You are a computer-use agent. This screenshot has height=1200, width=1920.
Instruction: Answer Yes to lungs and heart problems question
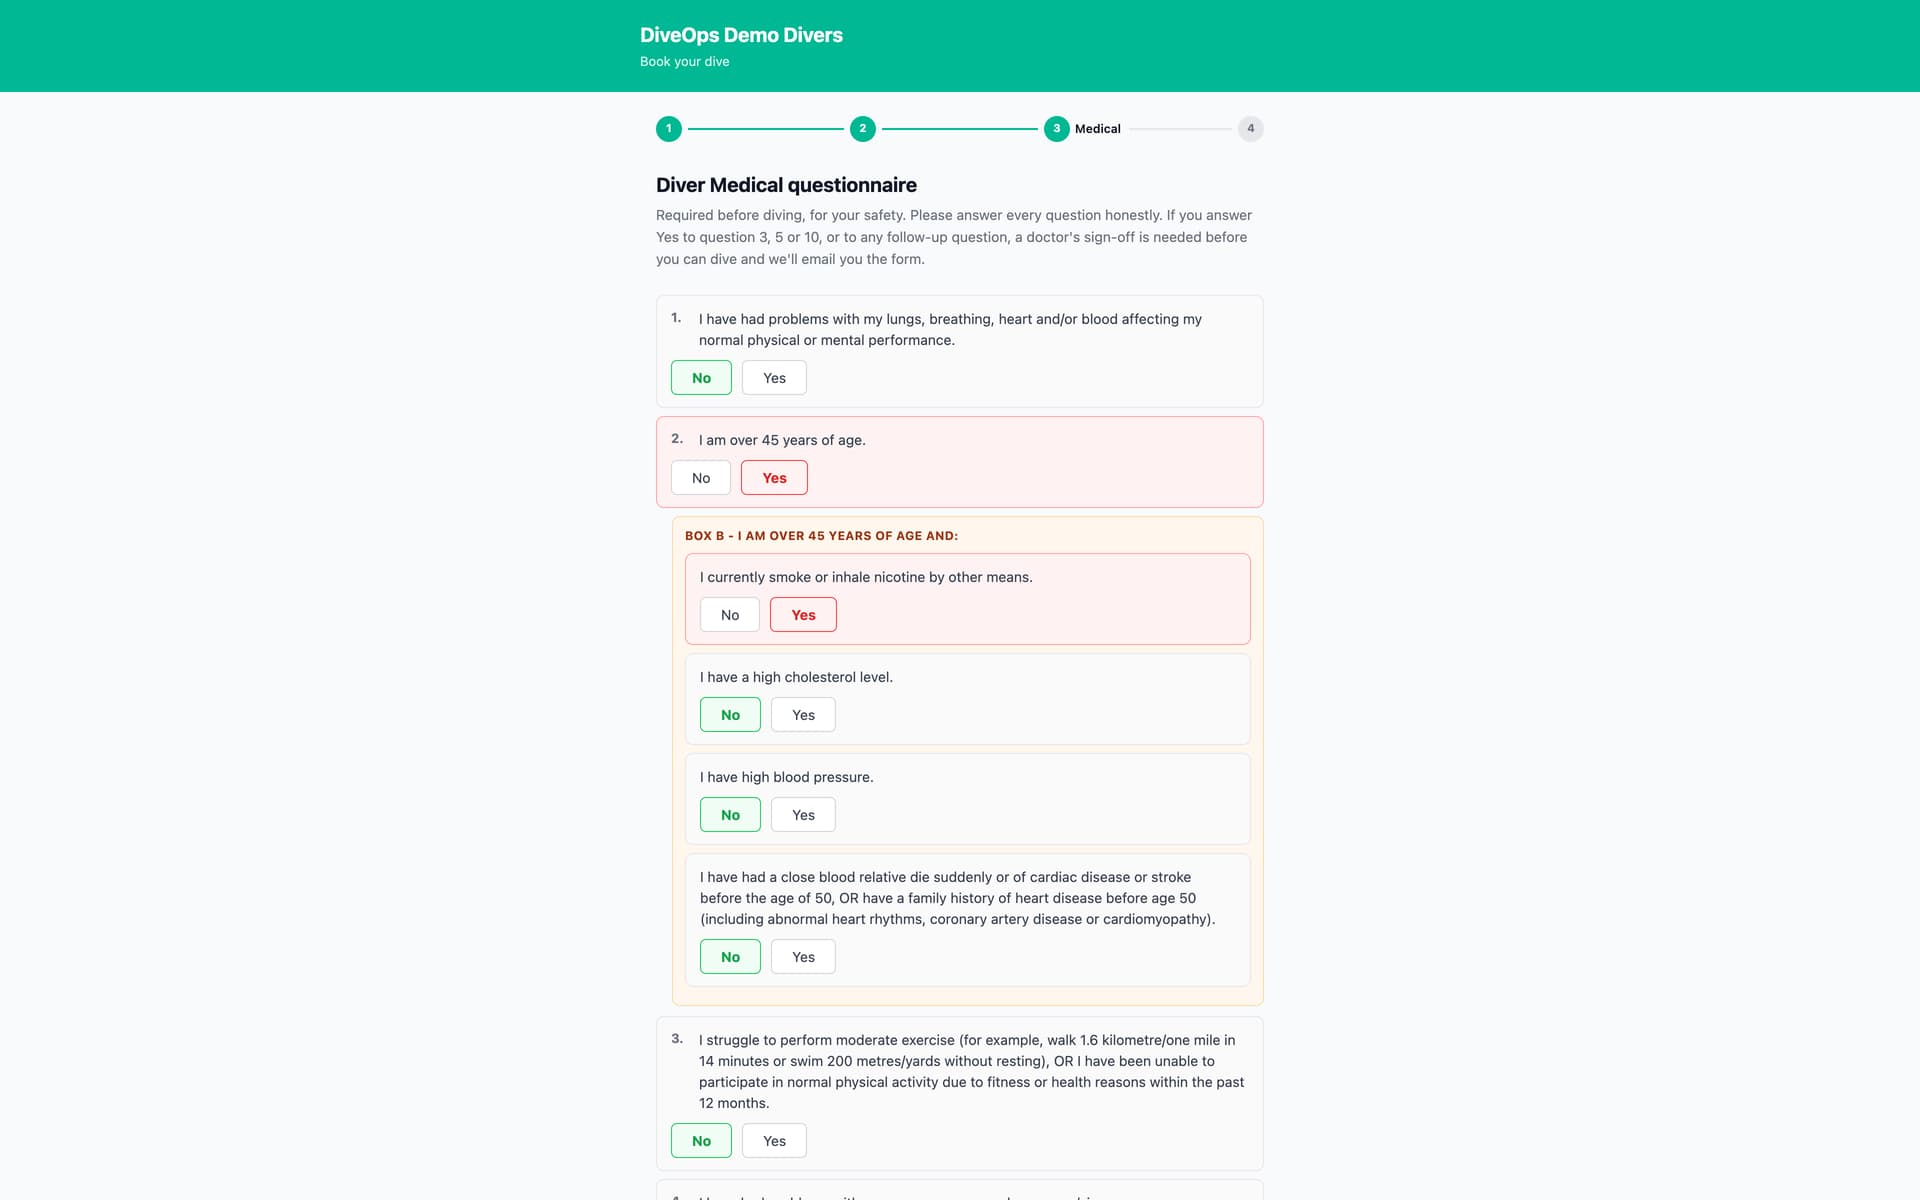[774, 378]
